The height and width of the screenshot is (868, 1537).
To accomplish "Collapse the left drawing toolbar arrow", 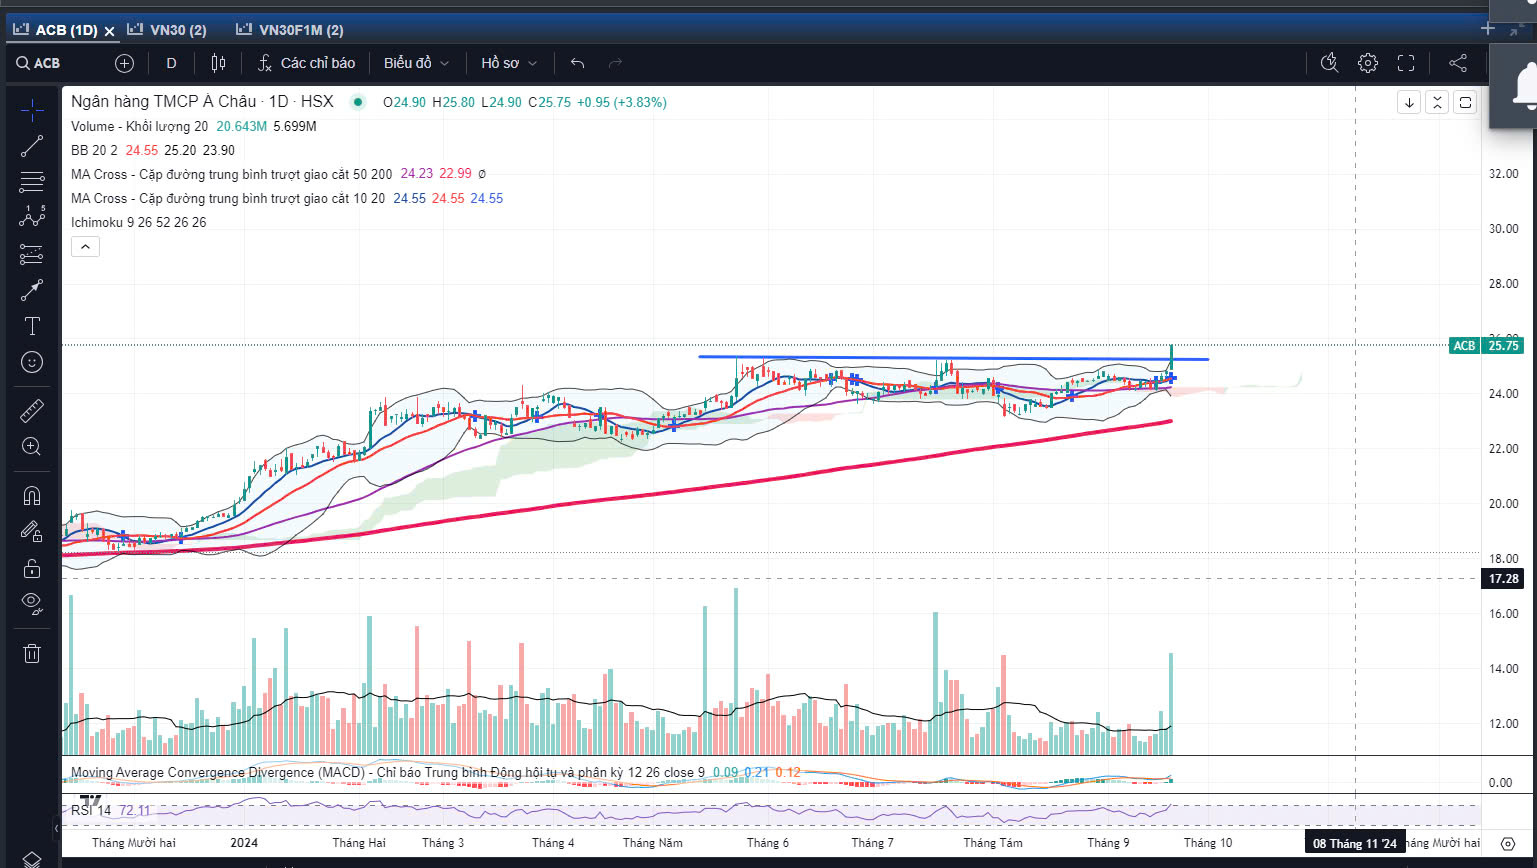I will click(x=56, y=828).
